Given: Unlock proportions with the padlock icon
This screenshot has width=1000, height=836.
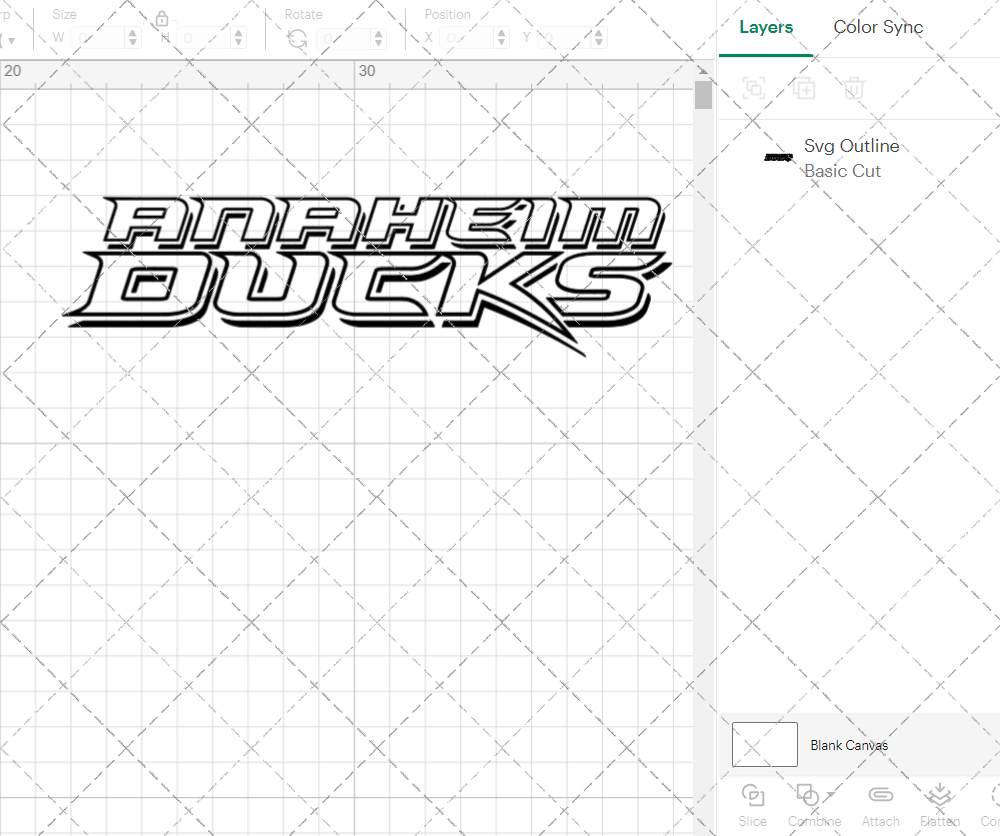Looking at the screenshot, I should (x=162, y=18).
